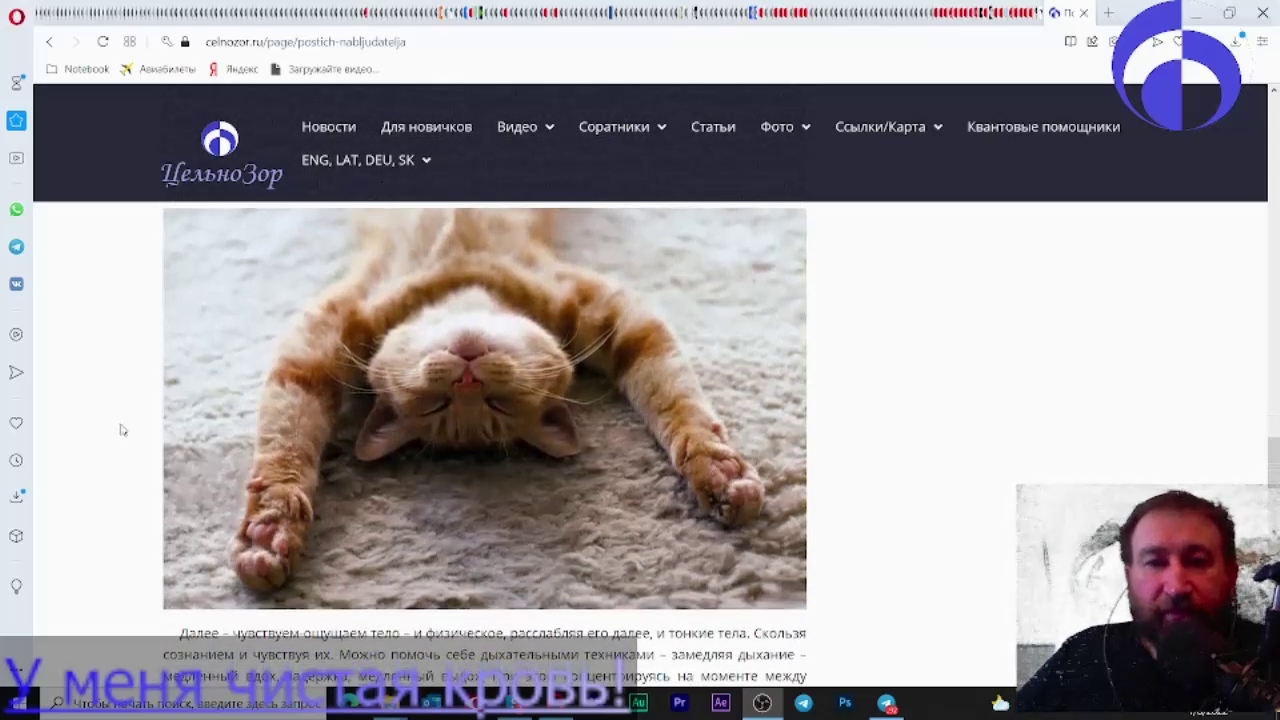The image size is (1280, 720).
Task: Open the Яндекс bookmark
Action: point(233,69)
